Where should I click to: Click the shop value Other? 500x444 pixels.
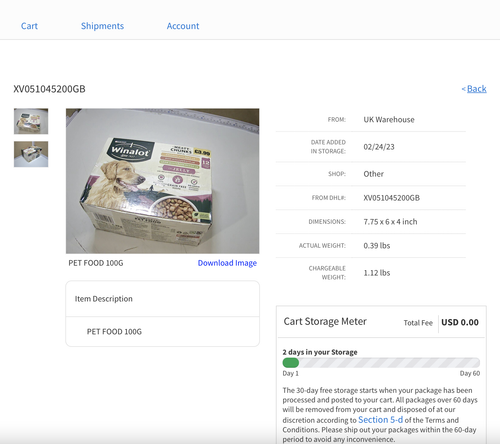coord(373,174)
